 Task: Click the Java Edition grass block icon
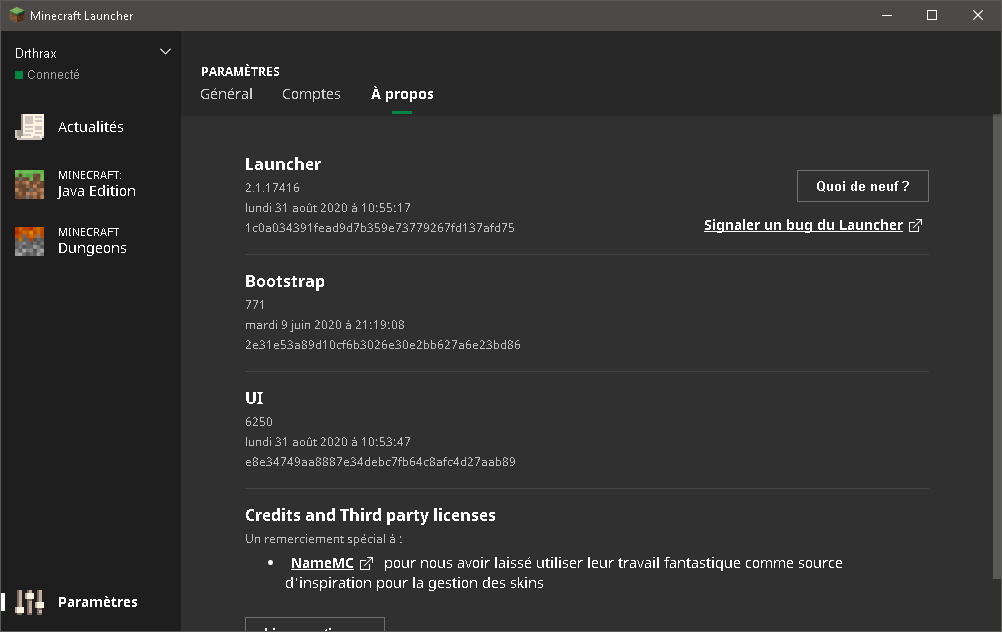coord(30,184)
